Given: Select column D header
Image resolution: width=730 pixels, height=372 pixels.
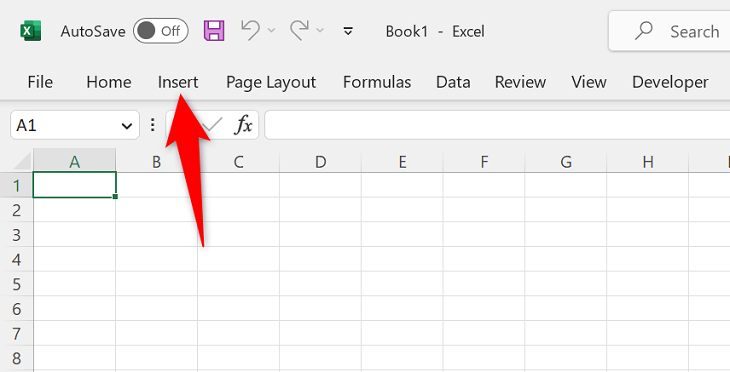Looking at the screenshot, I should click(x=320, y=161).
